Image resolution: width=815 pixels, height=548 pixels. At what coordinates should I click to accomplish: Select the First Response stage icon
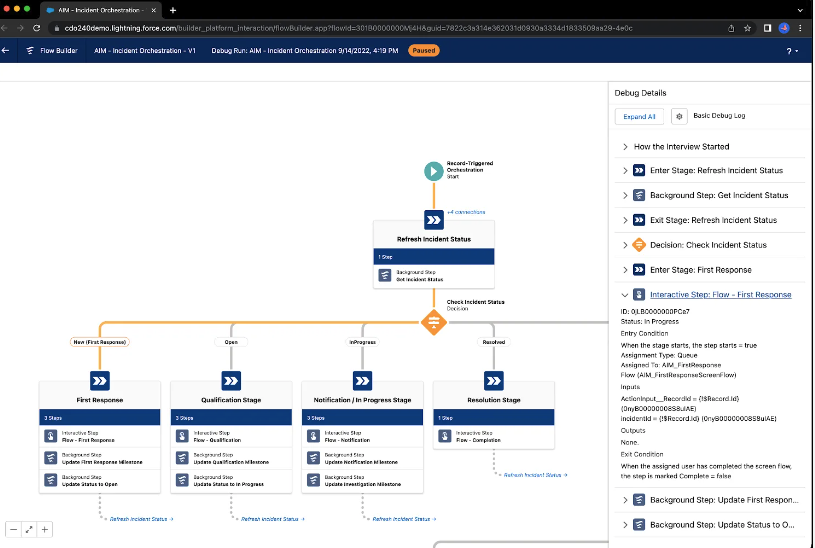tap(100, 381)
